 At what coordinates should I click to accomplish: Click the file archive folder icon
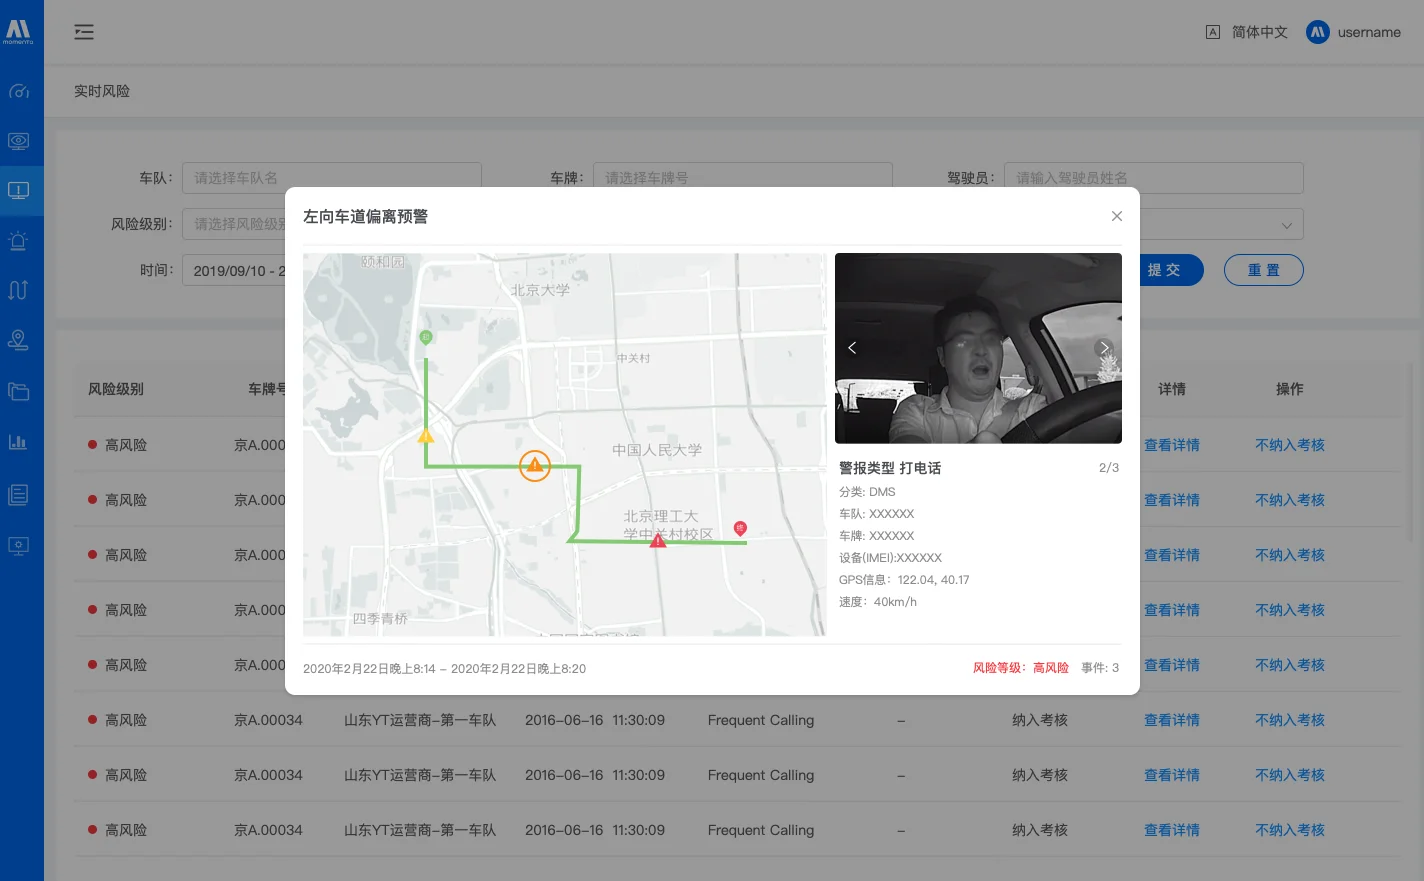(x=20, y=391)
